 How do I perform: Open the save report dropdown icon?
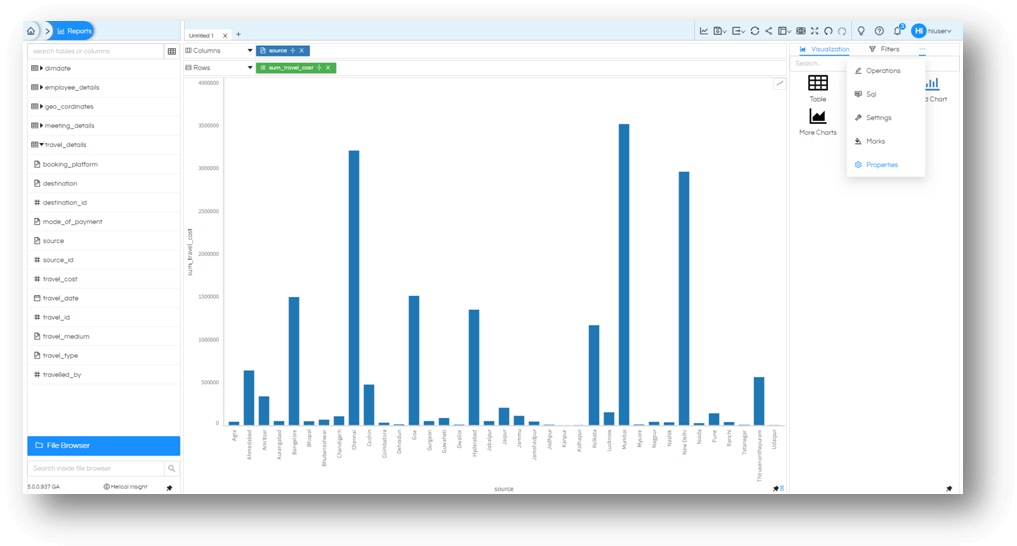720,30
